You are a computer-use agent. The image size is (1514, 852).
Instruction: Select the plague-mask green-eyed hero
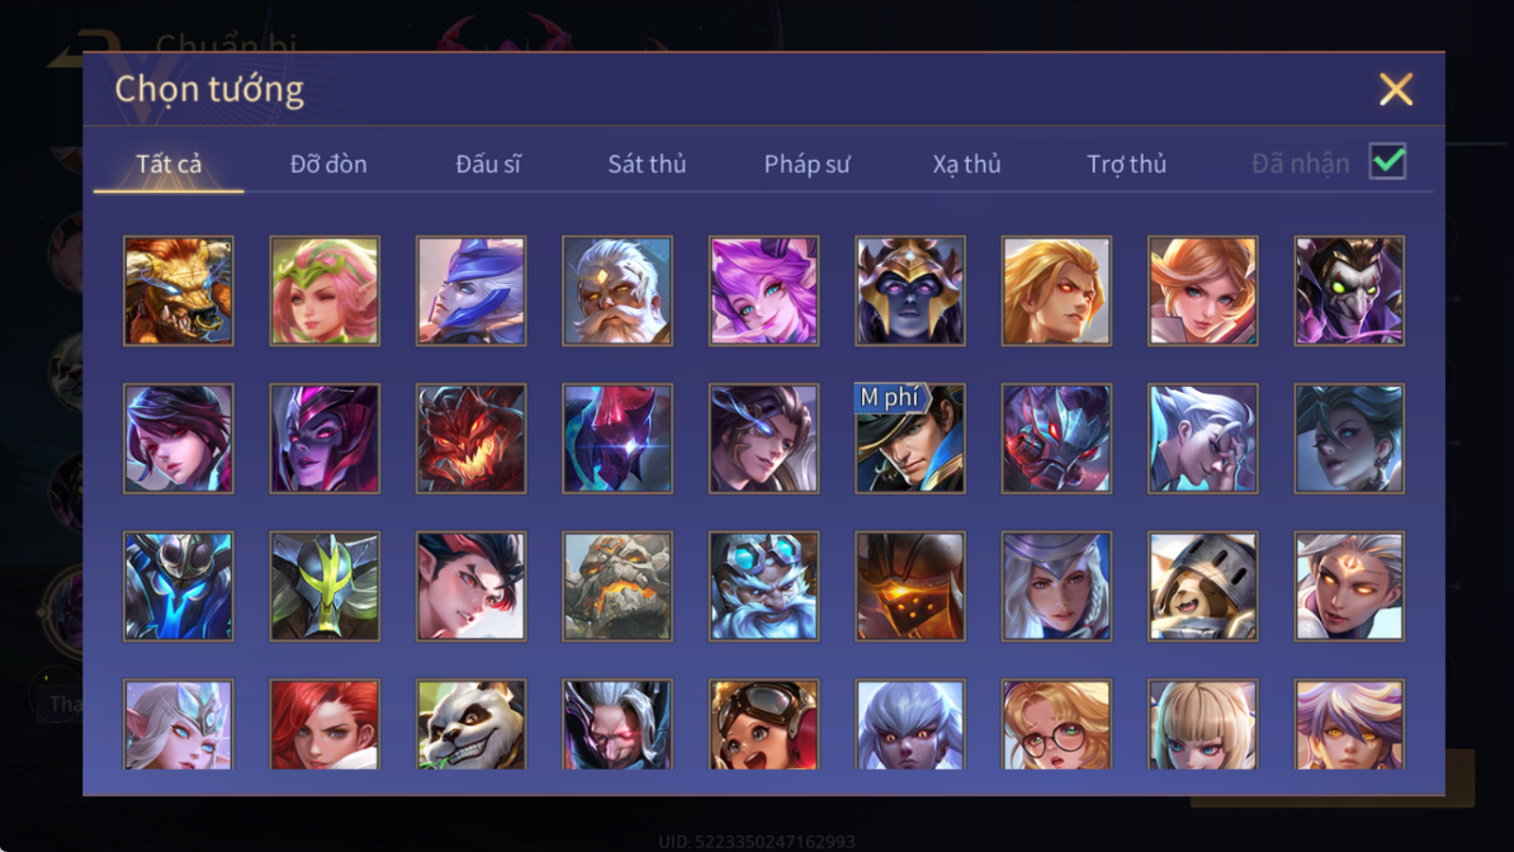tap(1349, 291)
